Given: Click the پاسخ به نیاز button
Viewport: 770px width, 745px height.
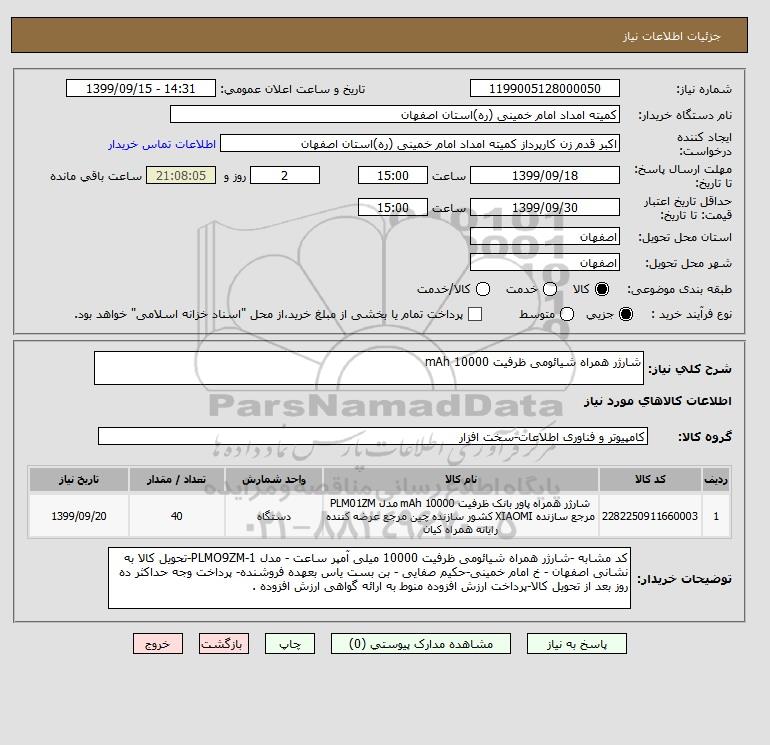Looking at the screenshot, I should (577, 644).
